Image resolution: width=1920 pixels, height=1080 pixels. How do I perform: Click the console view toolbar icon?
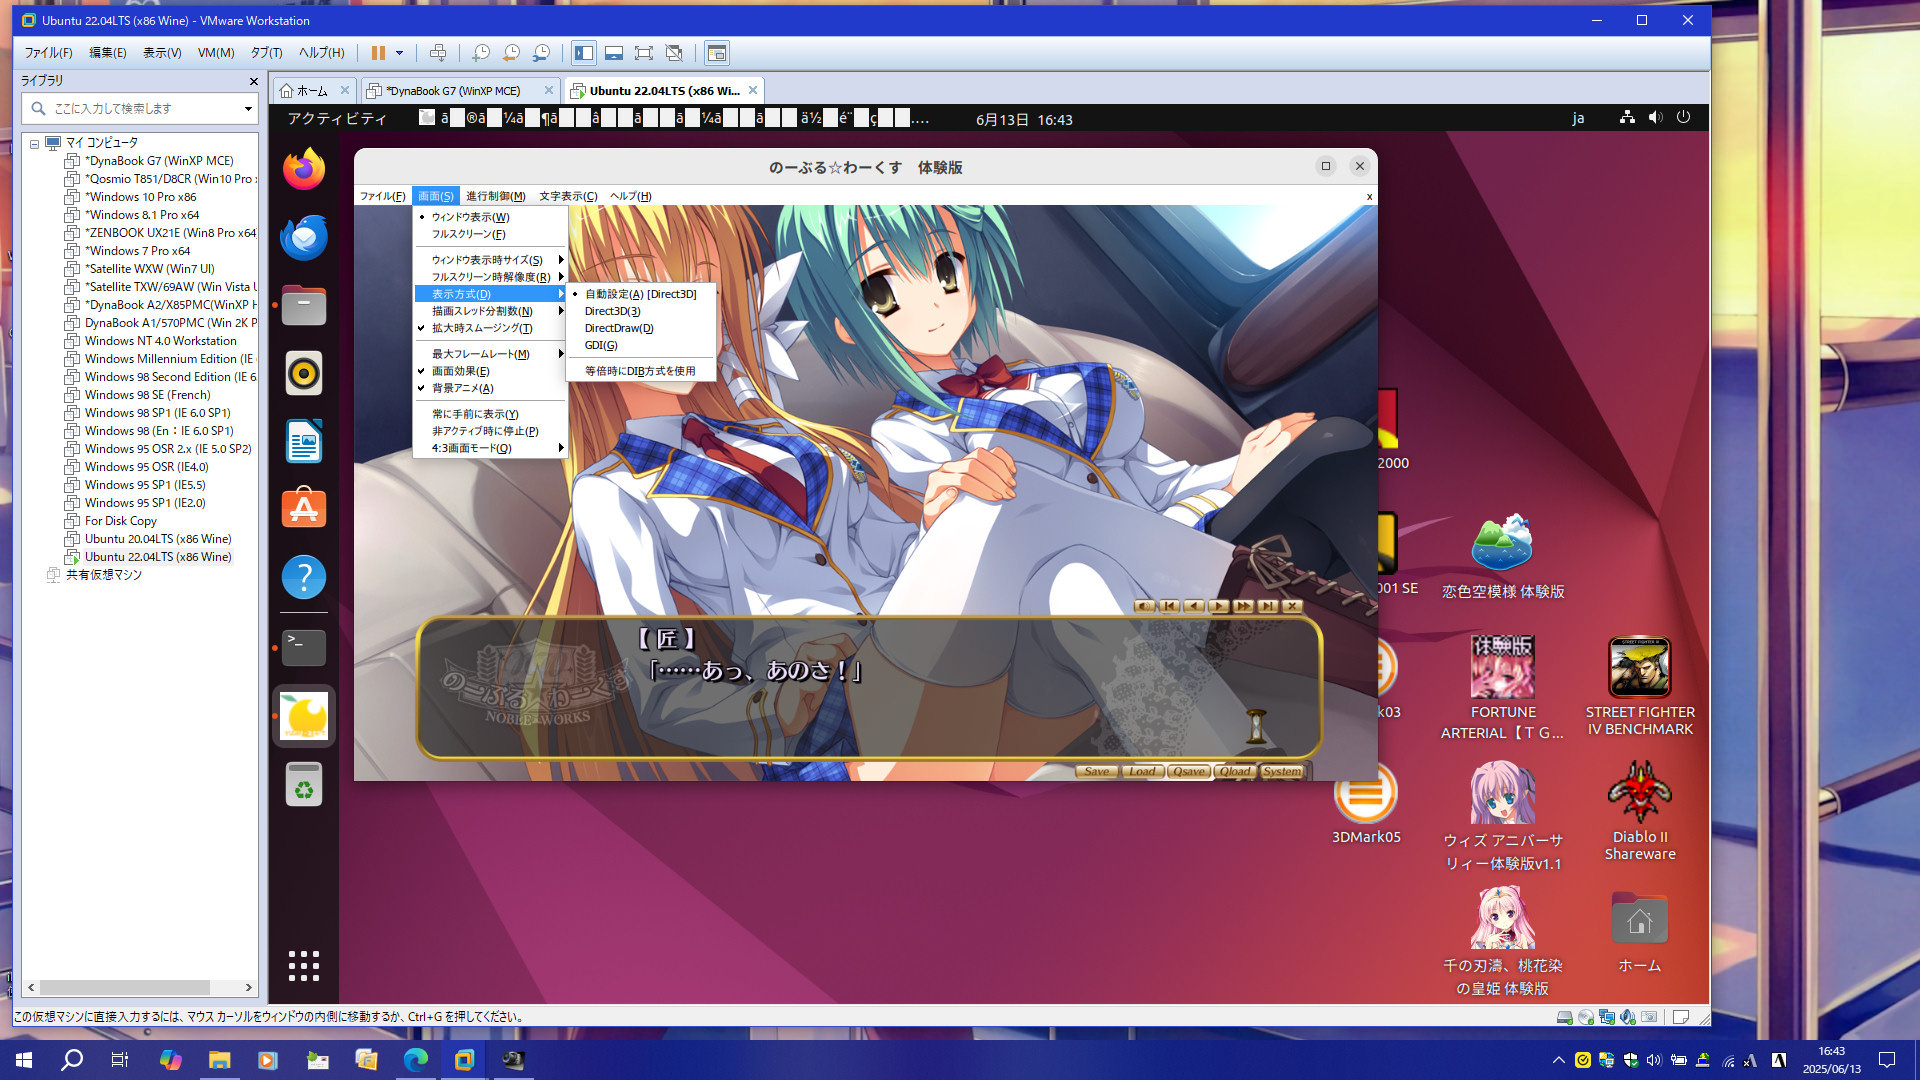[x=717, y=53]
